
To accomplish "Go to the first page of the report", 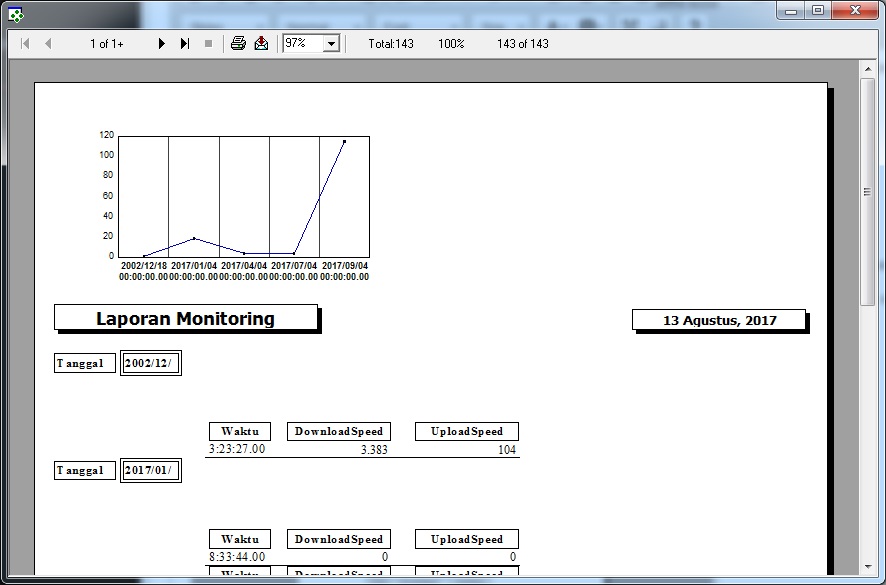I will click(25, 44).
